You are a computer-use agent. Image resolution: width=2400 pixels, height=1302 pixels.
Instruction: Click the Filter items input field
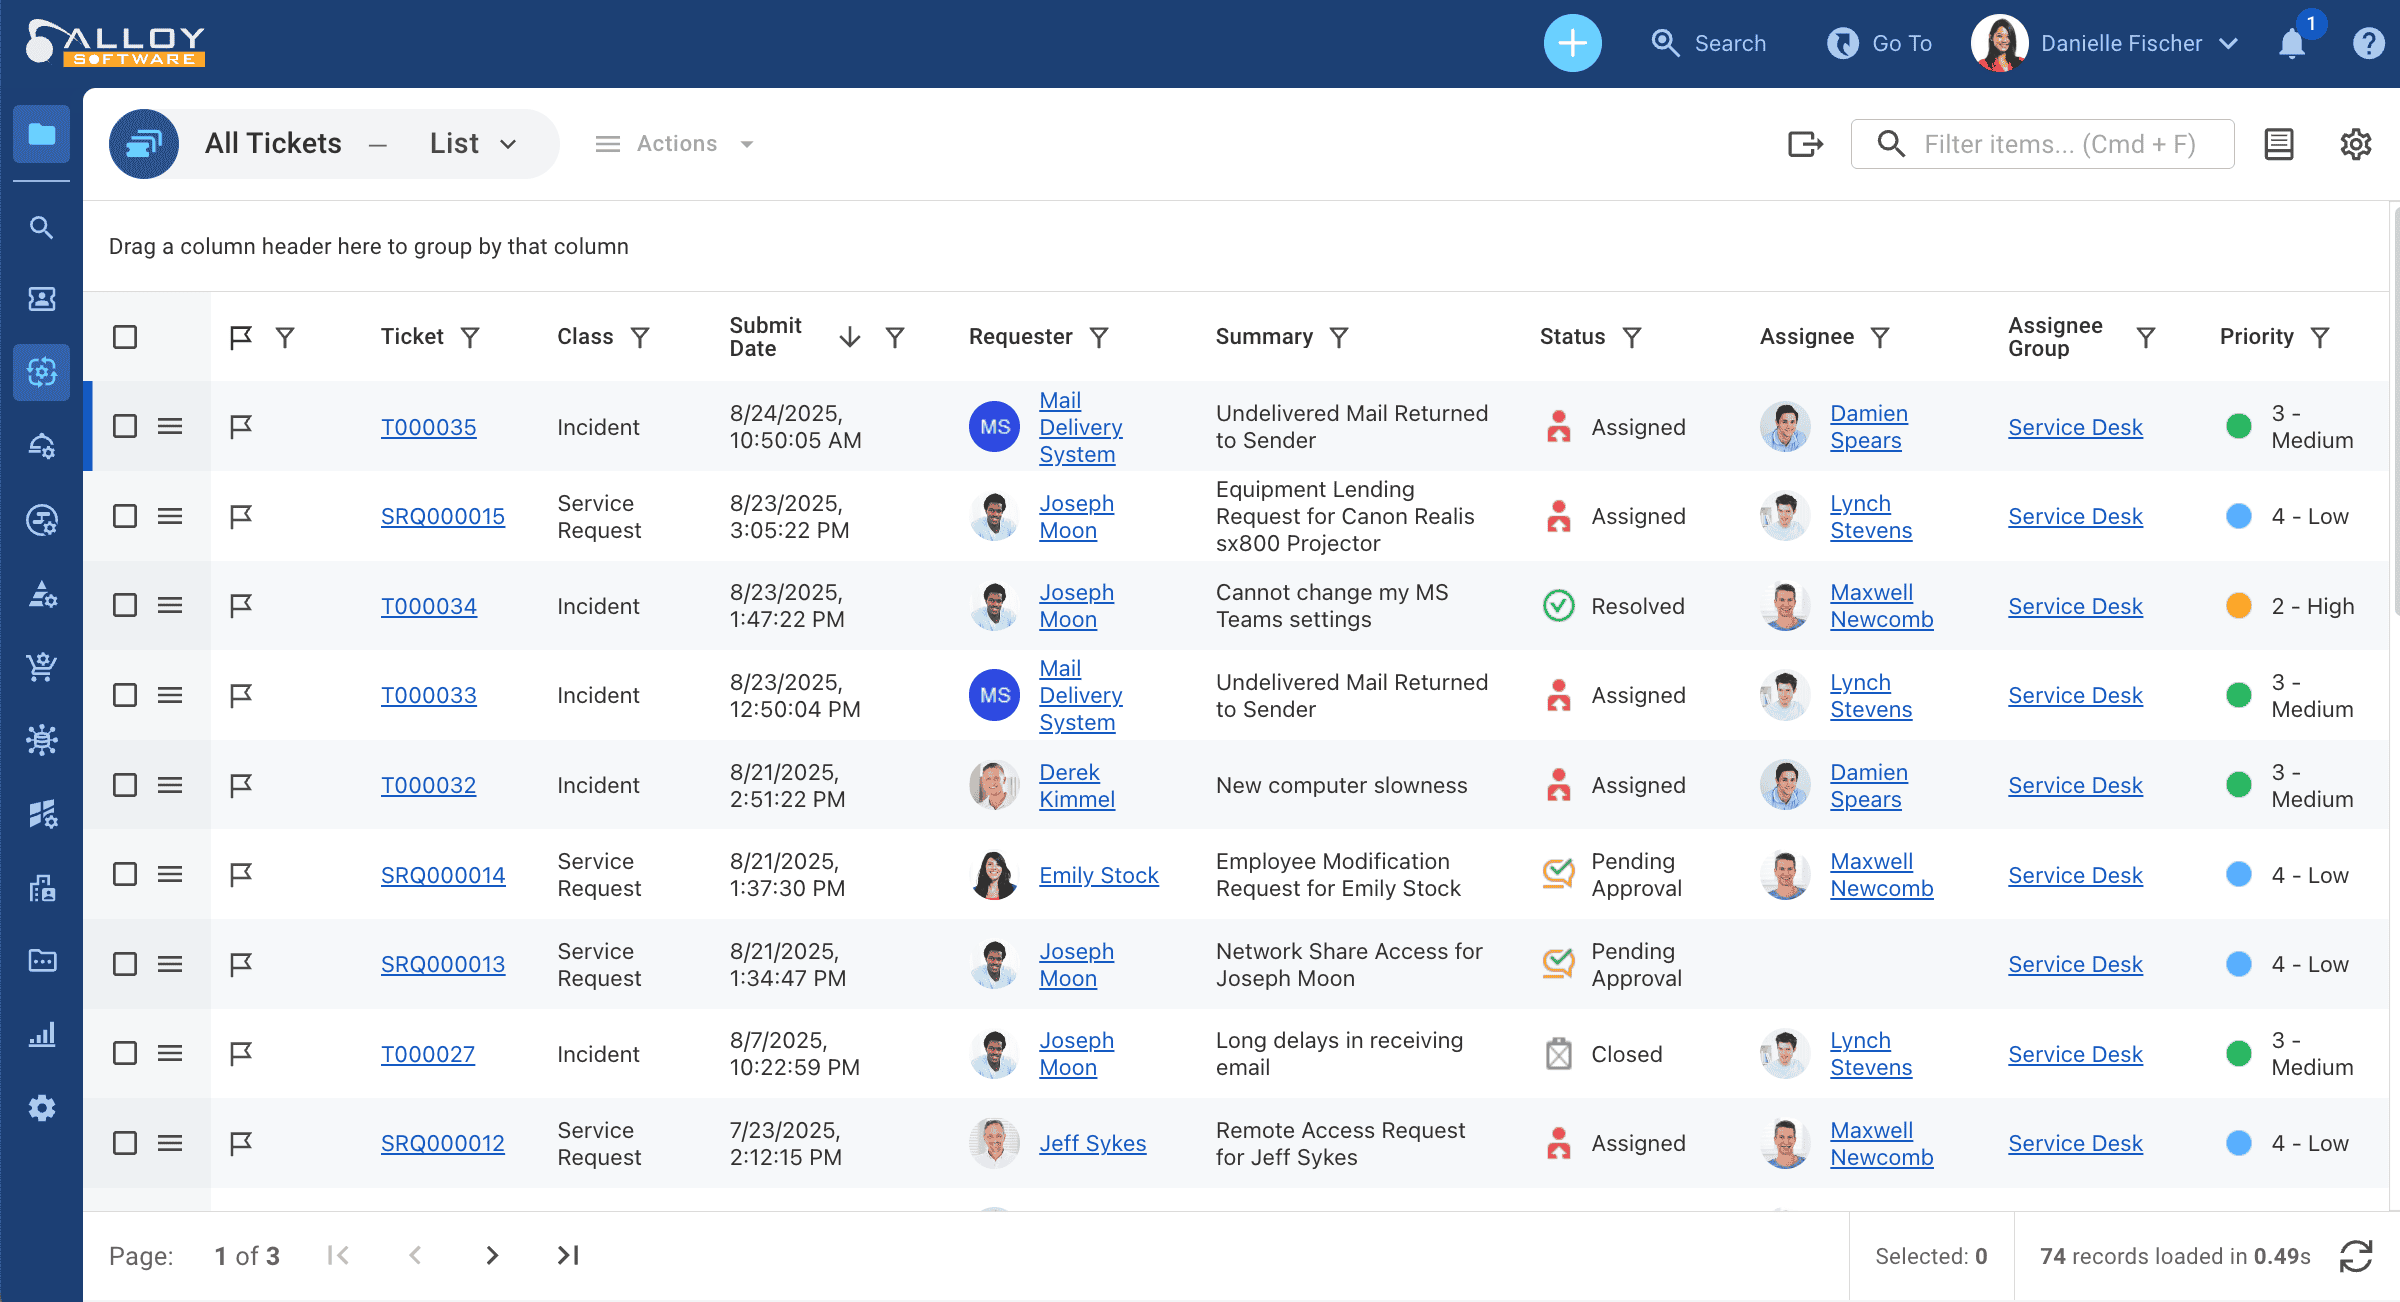[2060, 144]
